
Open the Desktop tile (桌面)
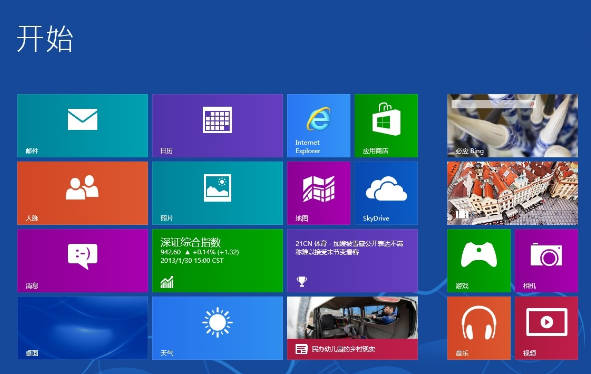(83, 328)
